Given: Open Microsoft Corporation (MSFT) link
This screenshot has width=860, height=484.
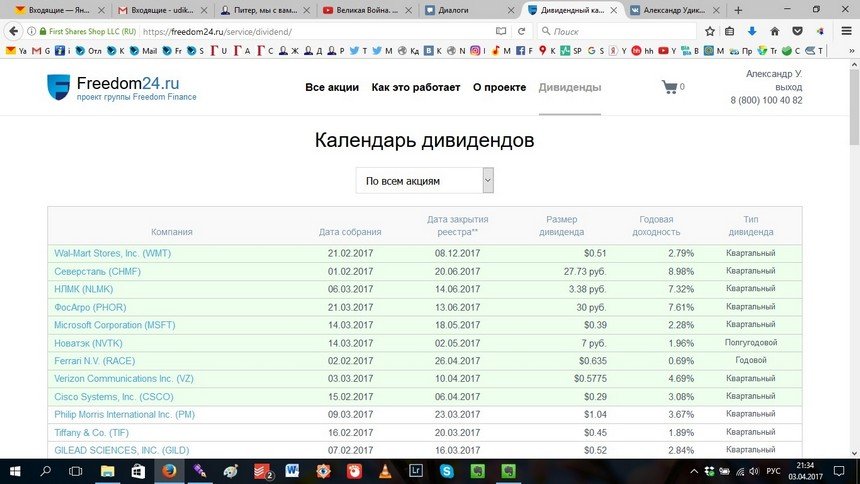Looking at the screenshot, I should click(115, 325).
